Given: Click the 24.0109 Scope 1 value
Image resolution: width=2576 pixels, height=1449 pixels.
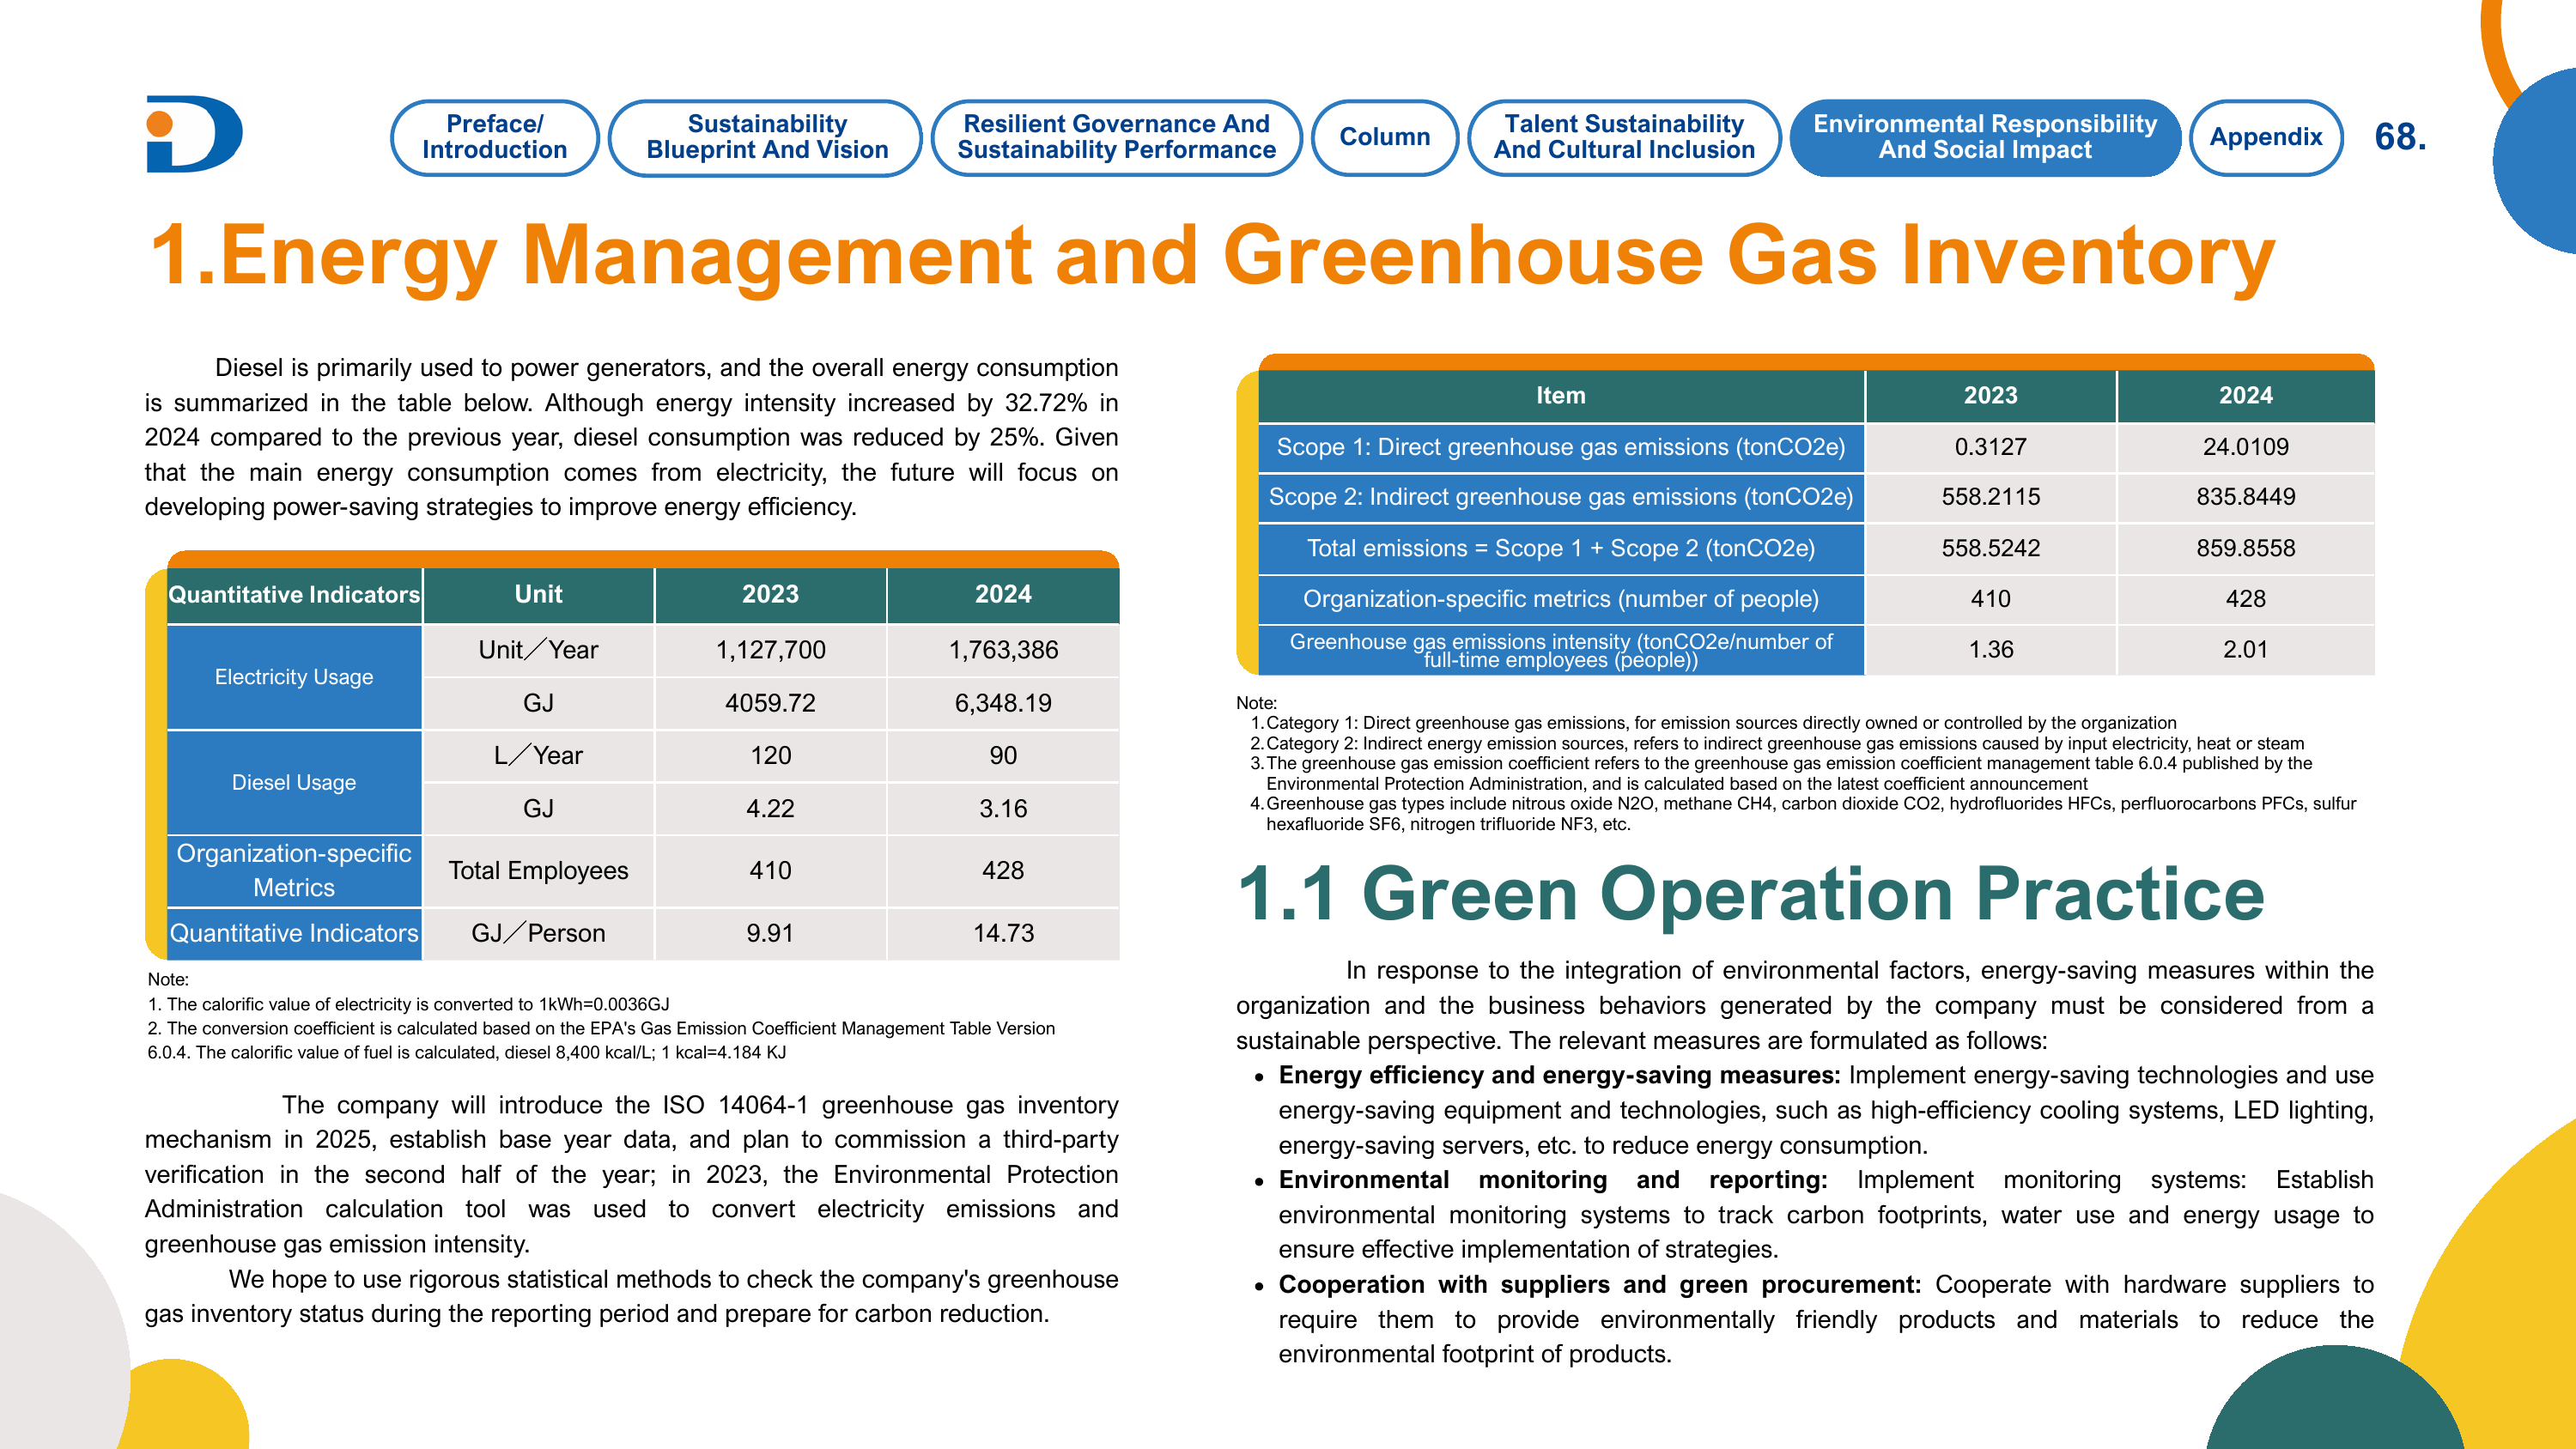Looking at the screenshot, I should coord(2245,447).
